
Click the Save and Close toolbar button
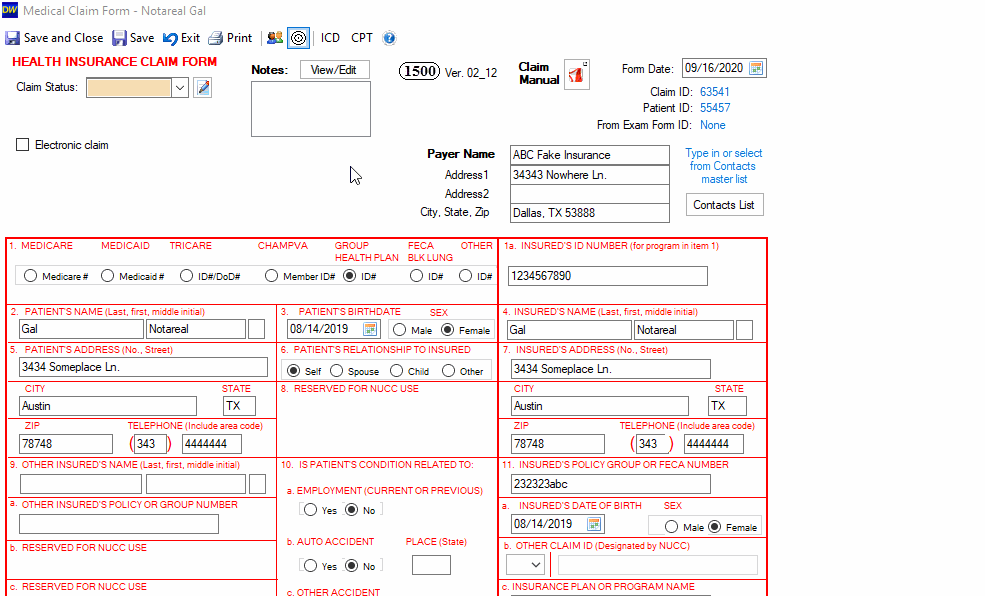[x=54, y=38]
